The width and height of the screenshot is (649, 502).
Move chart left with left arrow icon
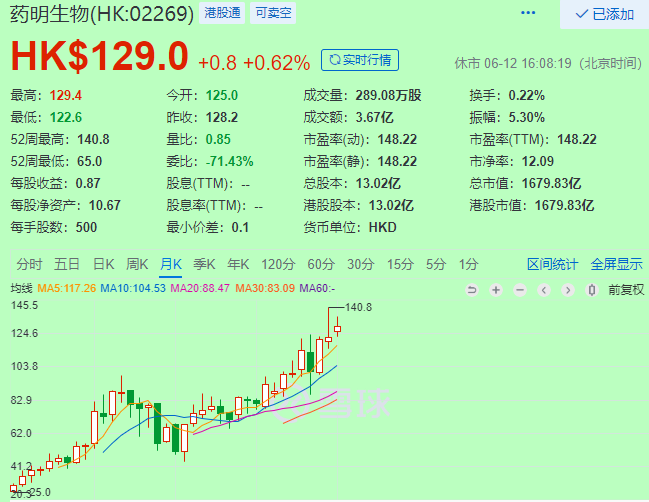544,290
